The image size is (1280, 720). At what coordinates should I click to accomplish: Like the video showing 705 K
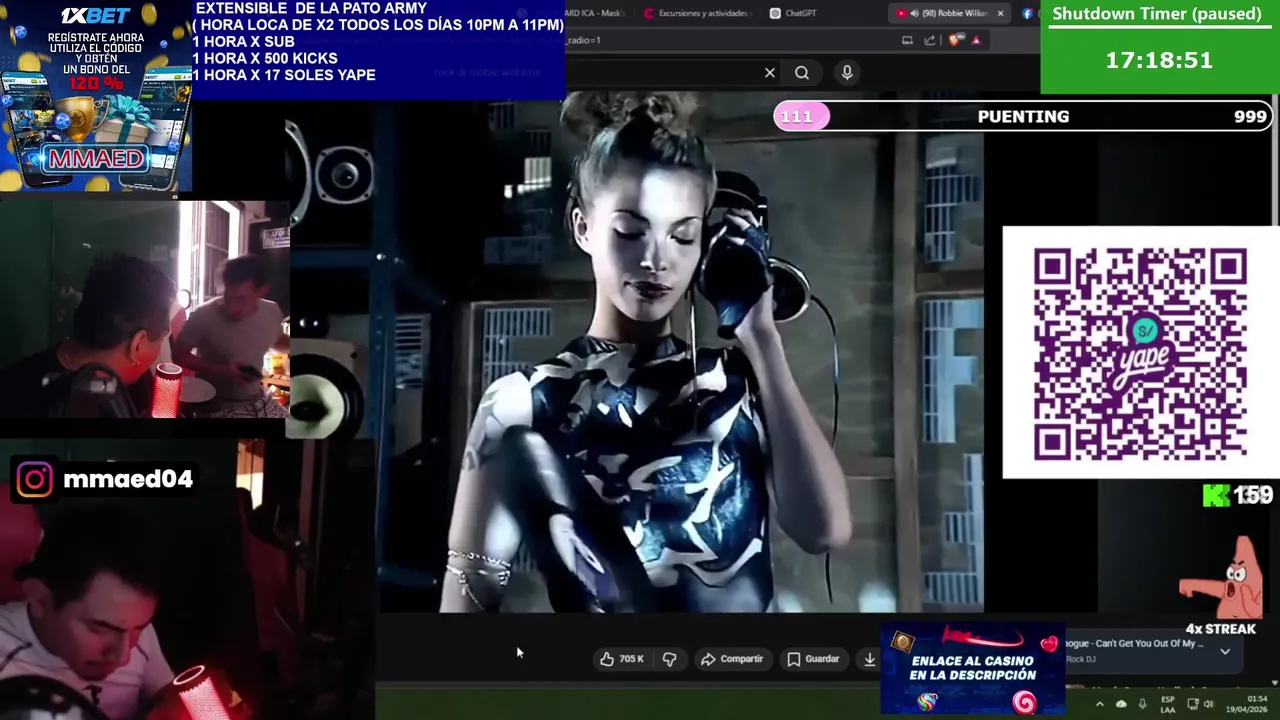[622, 659]
